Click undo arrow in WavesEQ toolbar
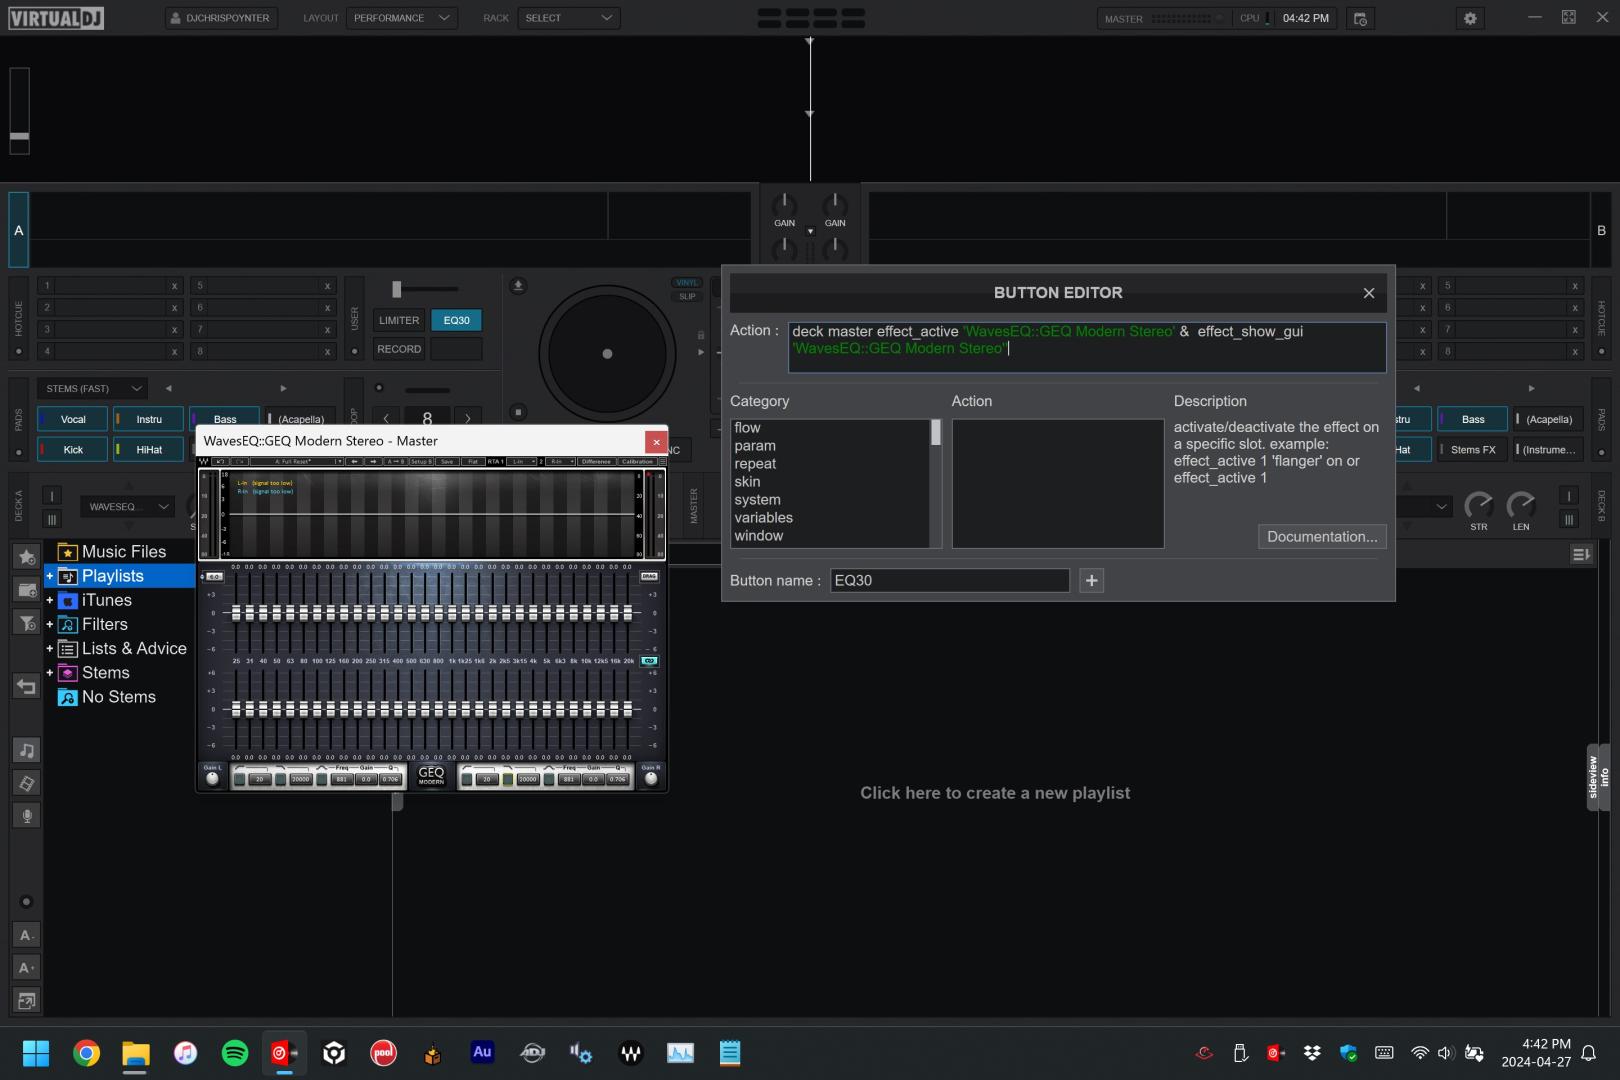The image size is (1620, 1080). (221, 461)
